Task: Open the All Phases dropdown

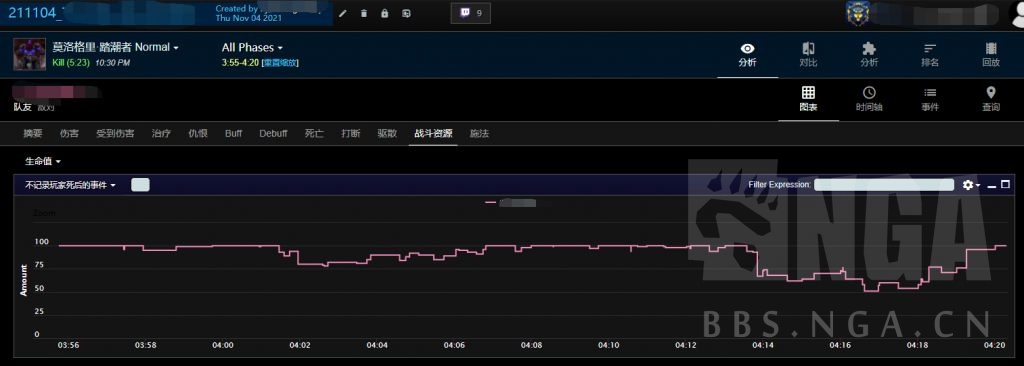Action: tap(252, 47)
